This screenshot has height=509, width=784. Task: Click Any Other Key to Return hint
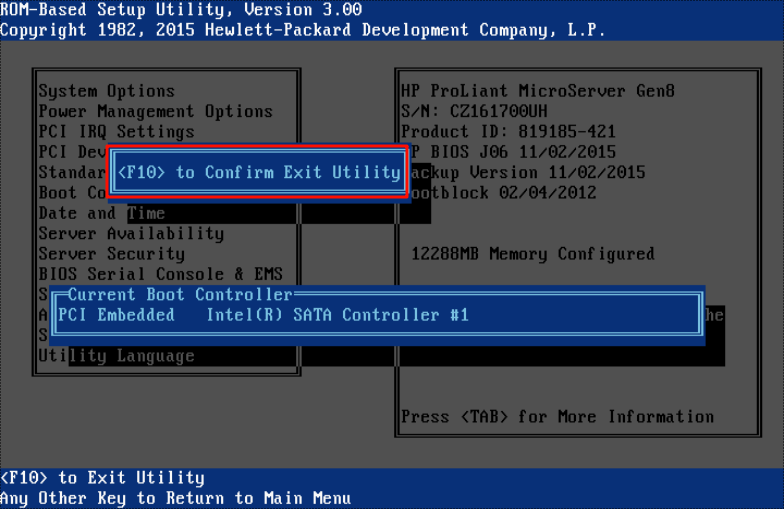click(x=176, y=498)
